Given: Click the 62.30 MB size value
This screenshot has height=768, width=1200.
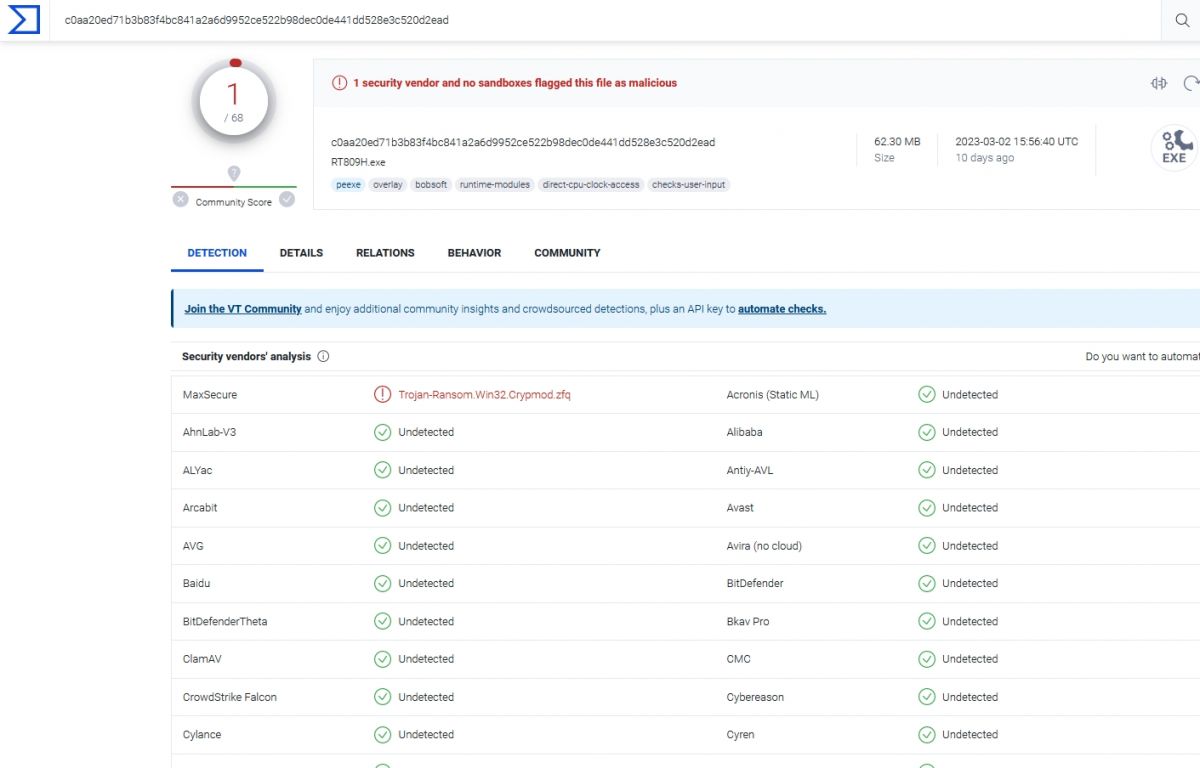Looking at the screenshot, I should [897, 142].
